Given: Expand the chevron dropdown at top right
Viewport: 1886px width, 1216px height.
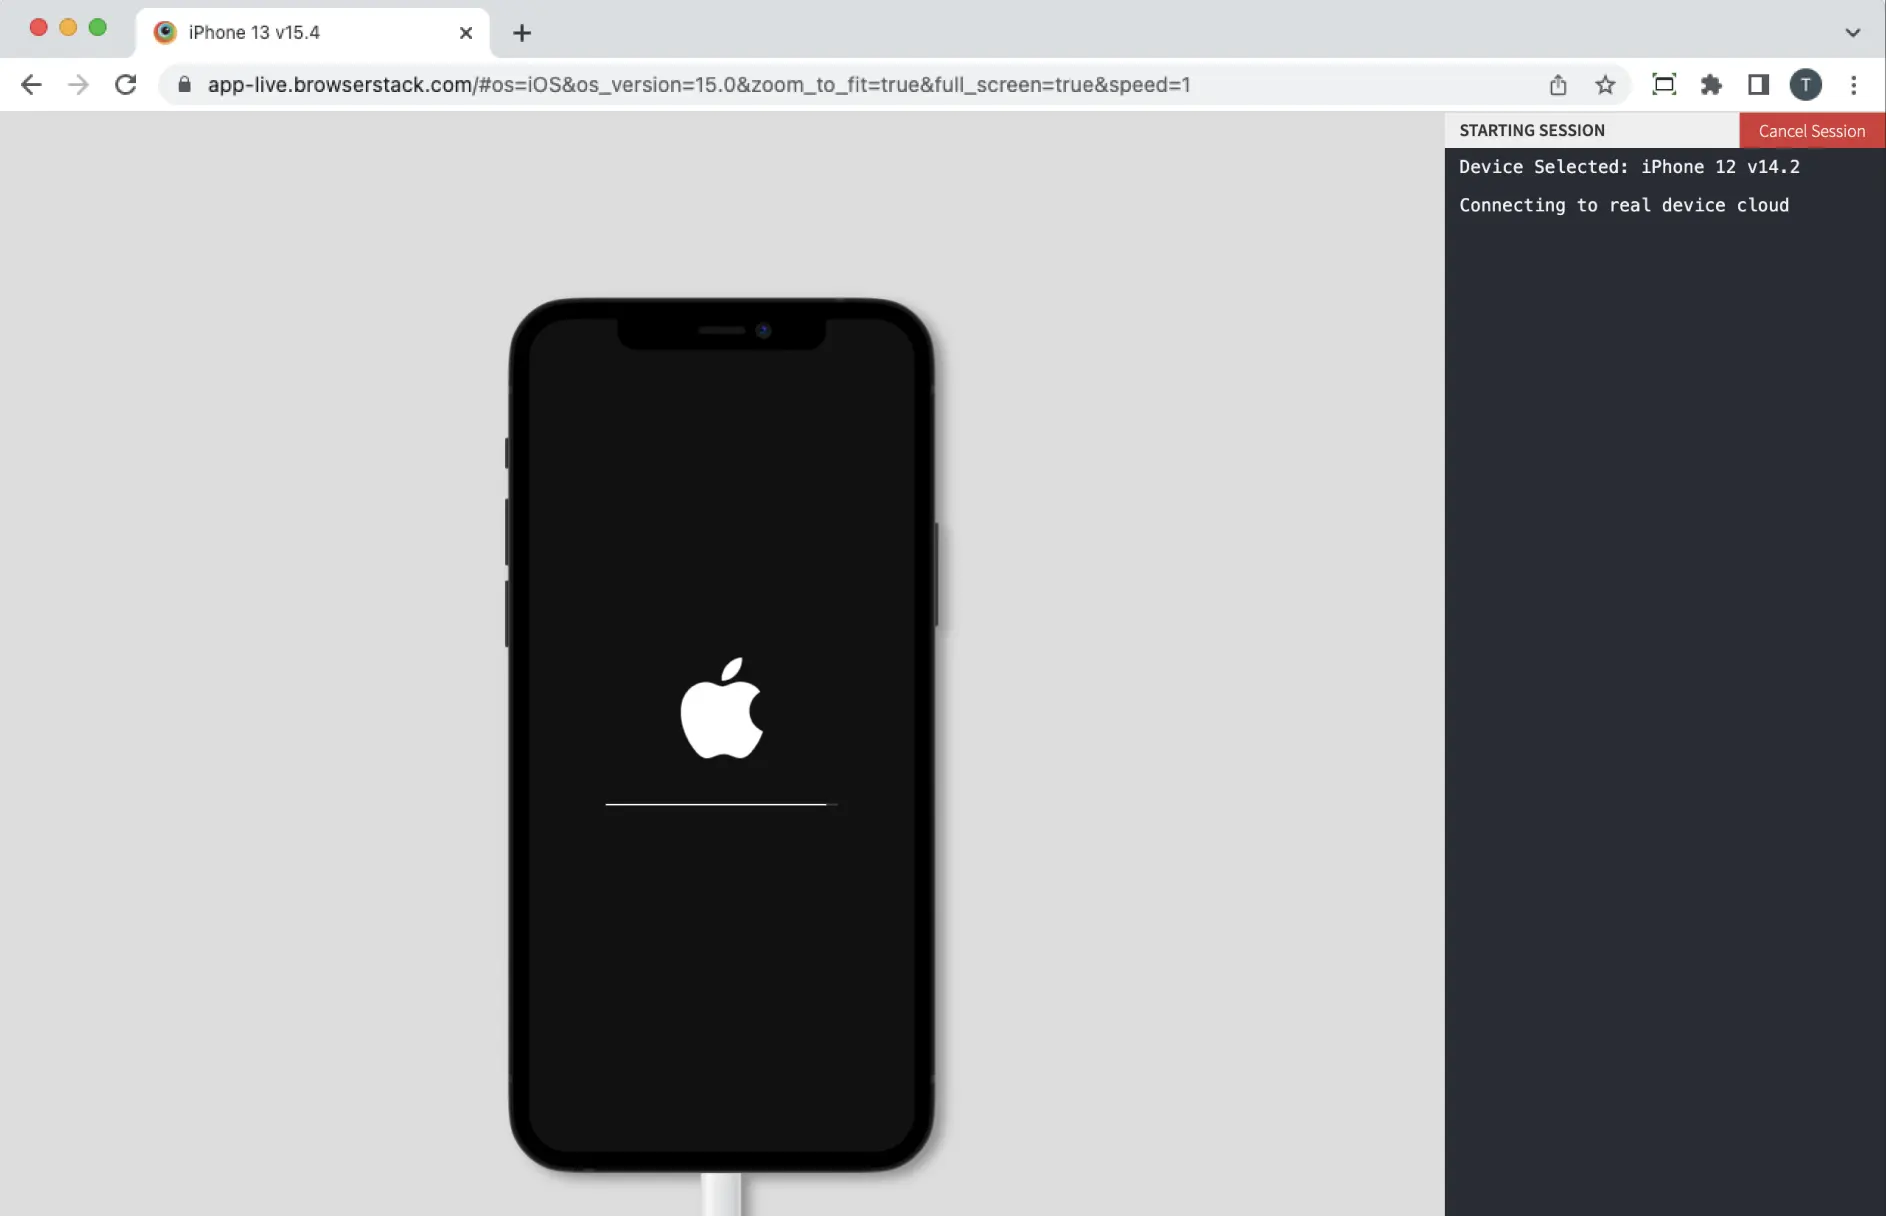Looking at the screenshot, I should [1854, 32].
